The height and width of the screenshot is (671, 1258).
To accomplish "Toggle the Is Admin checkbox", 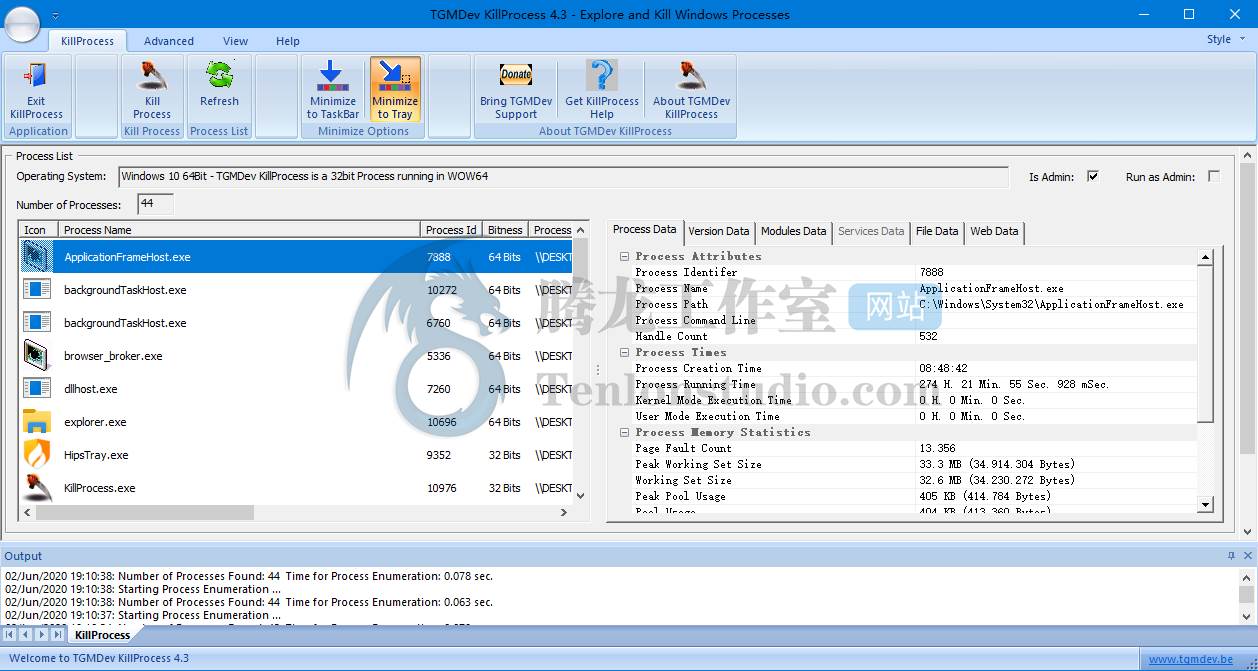I will pyautogui.click(x=1093, y=176).
